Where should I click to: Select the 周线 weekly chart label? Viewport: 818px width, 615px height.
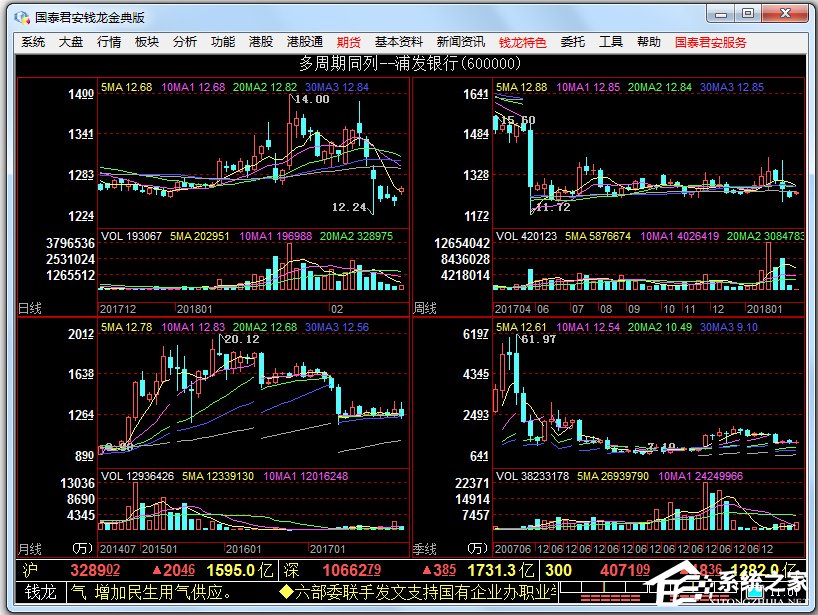click(425, 308)
